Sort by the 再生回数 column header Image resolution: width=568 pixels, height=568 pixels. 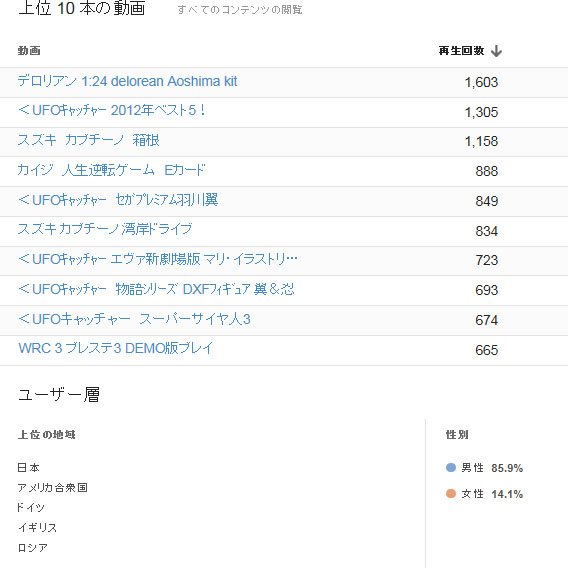[x=461, y=51]
